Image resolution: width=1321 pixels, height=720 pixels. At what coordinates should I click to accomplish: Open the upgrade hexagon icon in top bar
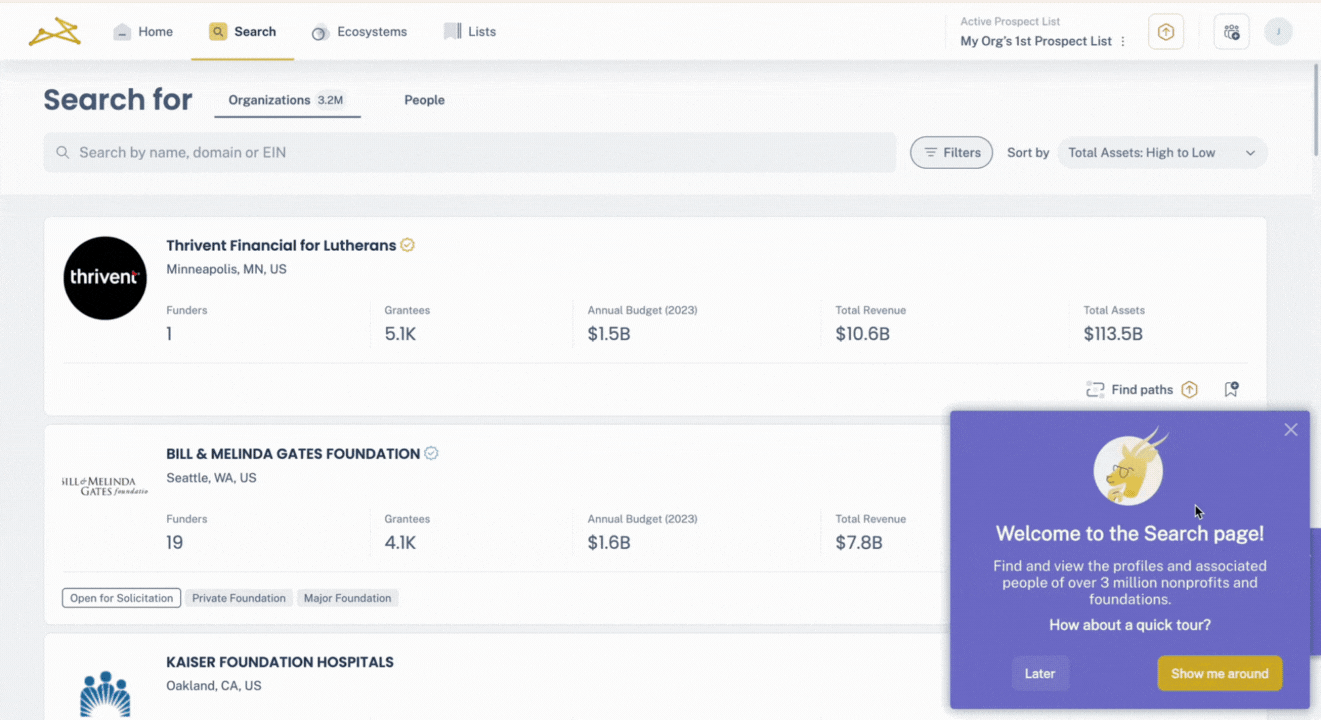[1166, 31]
